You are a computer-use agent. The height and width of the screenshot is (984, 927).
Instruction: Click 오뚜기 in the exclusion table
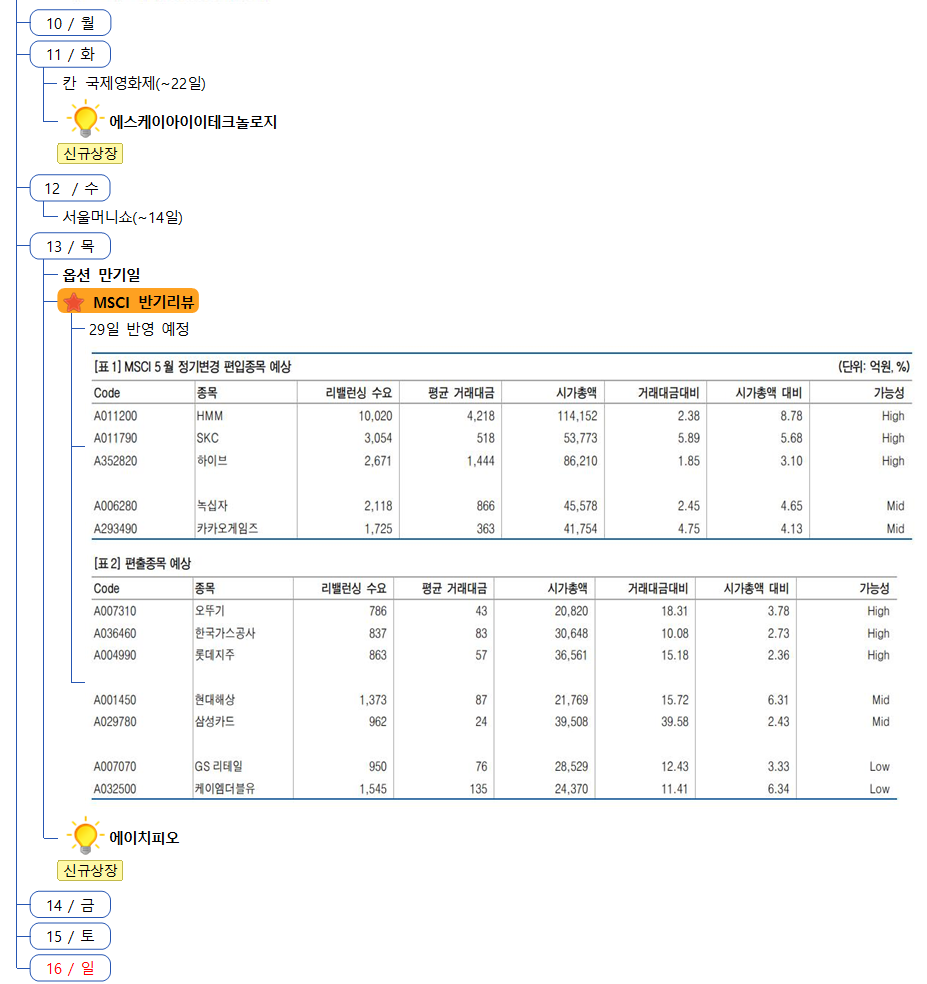tap(210, 611)
